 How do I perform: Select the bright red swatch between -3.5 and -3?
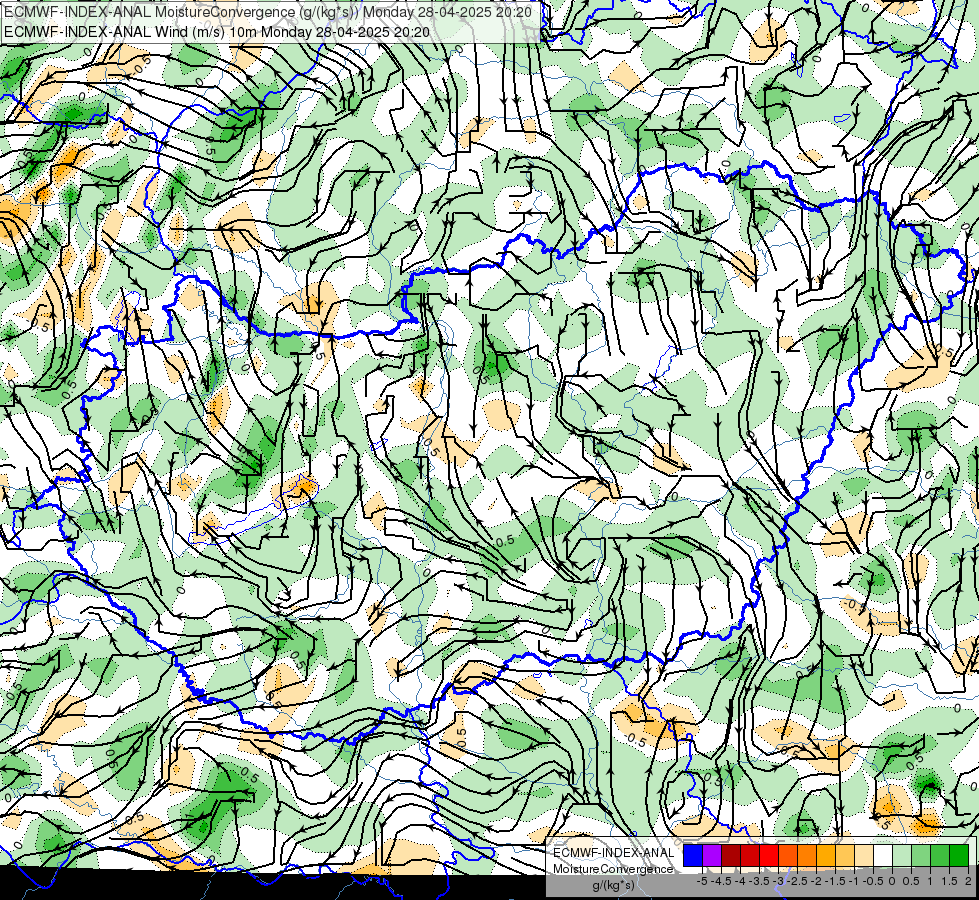click(x=769, y=855)
